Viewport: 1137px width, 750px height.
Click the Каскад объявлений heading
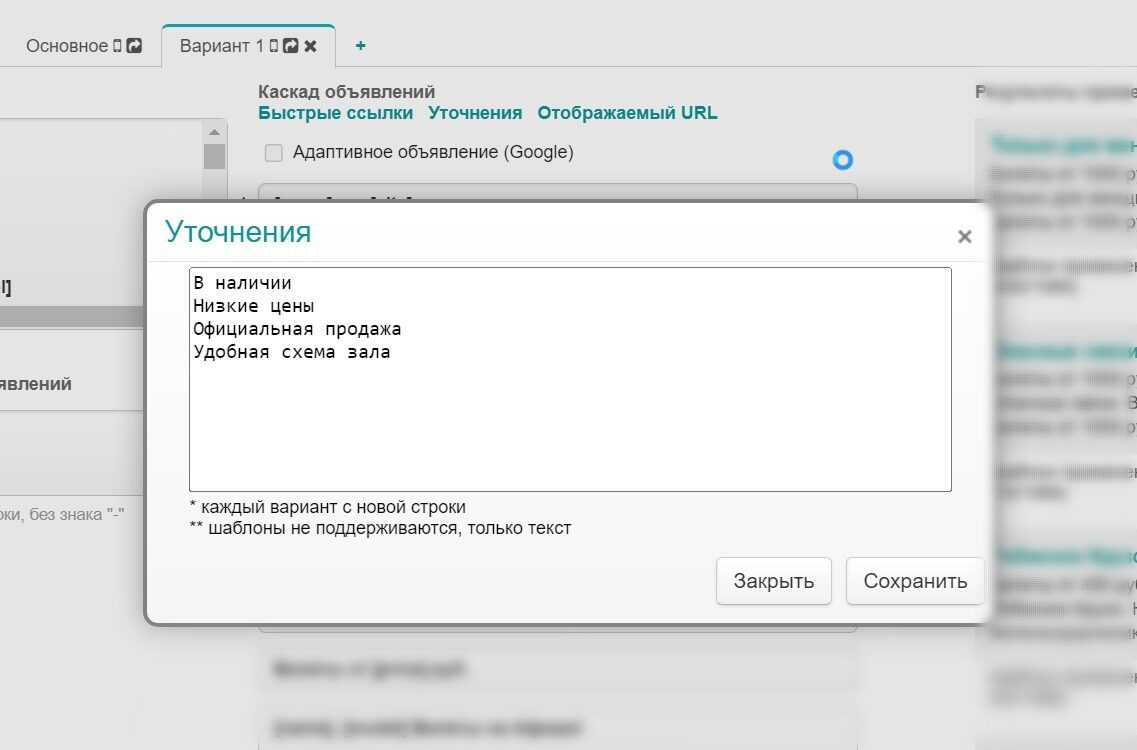click(347, 92)
